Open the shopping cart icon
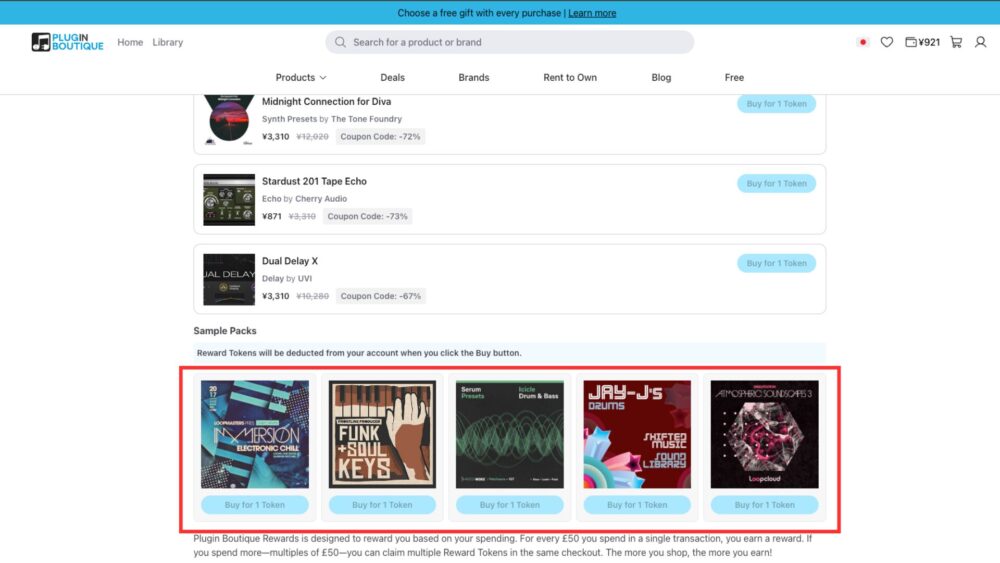Screen dimensions: 1000x563 956,42
